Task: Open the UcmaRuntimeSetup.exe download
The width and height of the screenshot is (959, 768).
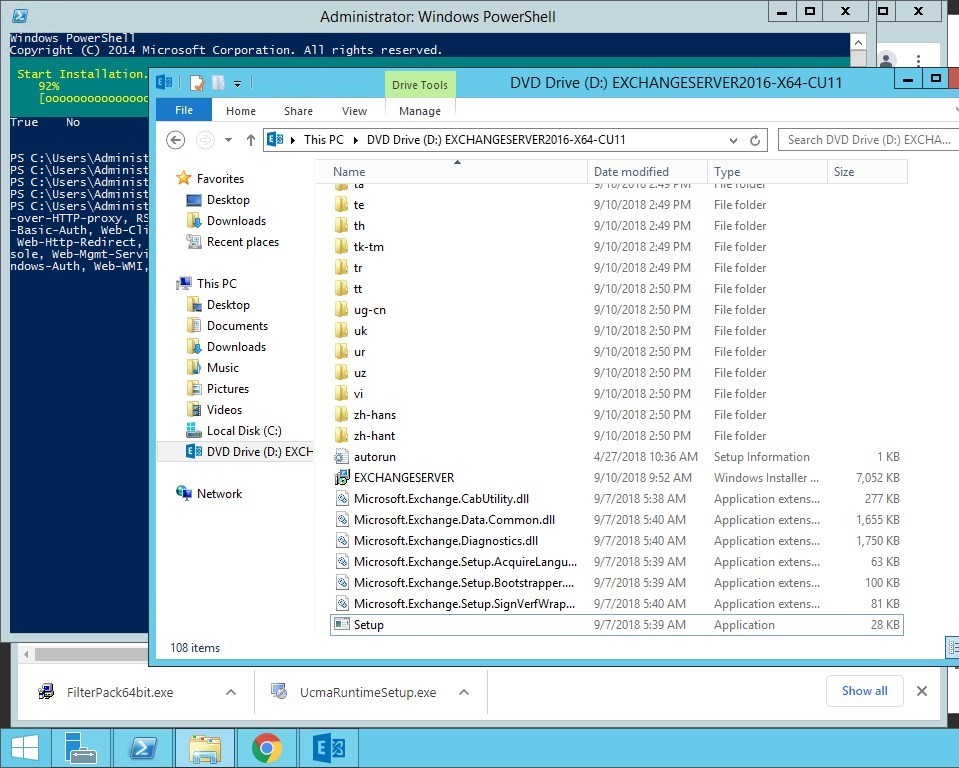Action: pos(368,692)
